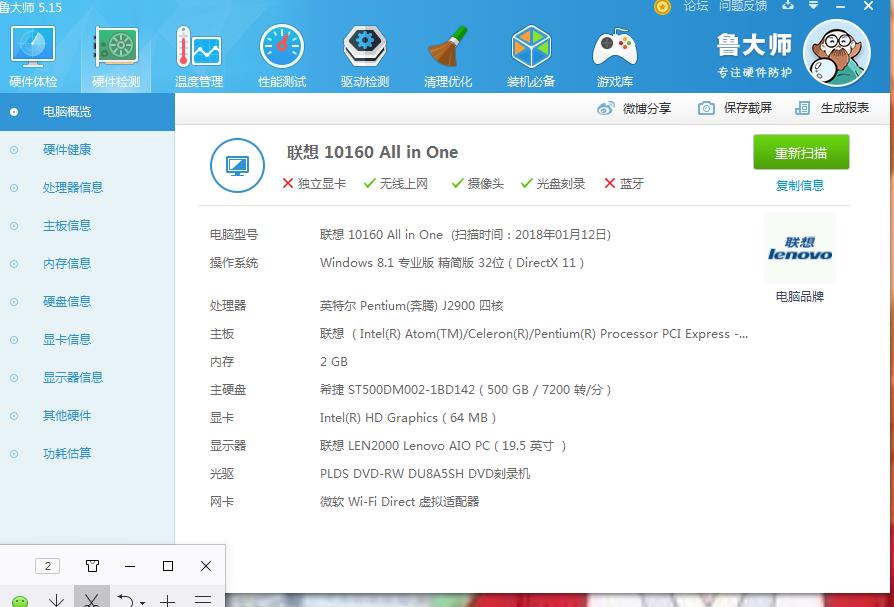The width and height of the screenshot is (894, 607).
Task: Click the 独立显卡 status indicator
Action: point(314,184)
